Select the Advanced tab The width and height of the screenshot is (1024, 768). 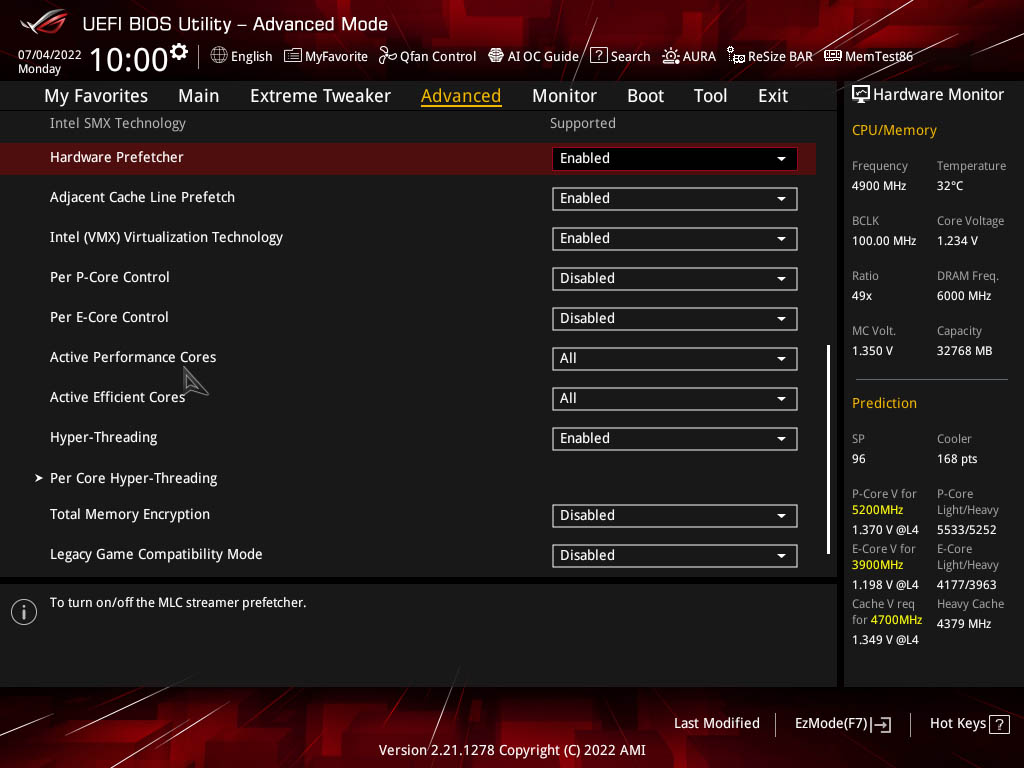click(x=461, y=96)
